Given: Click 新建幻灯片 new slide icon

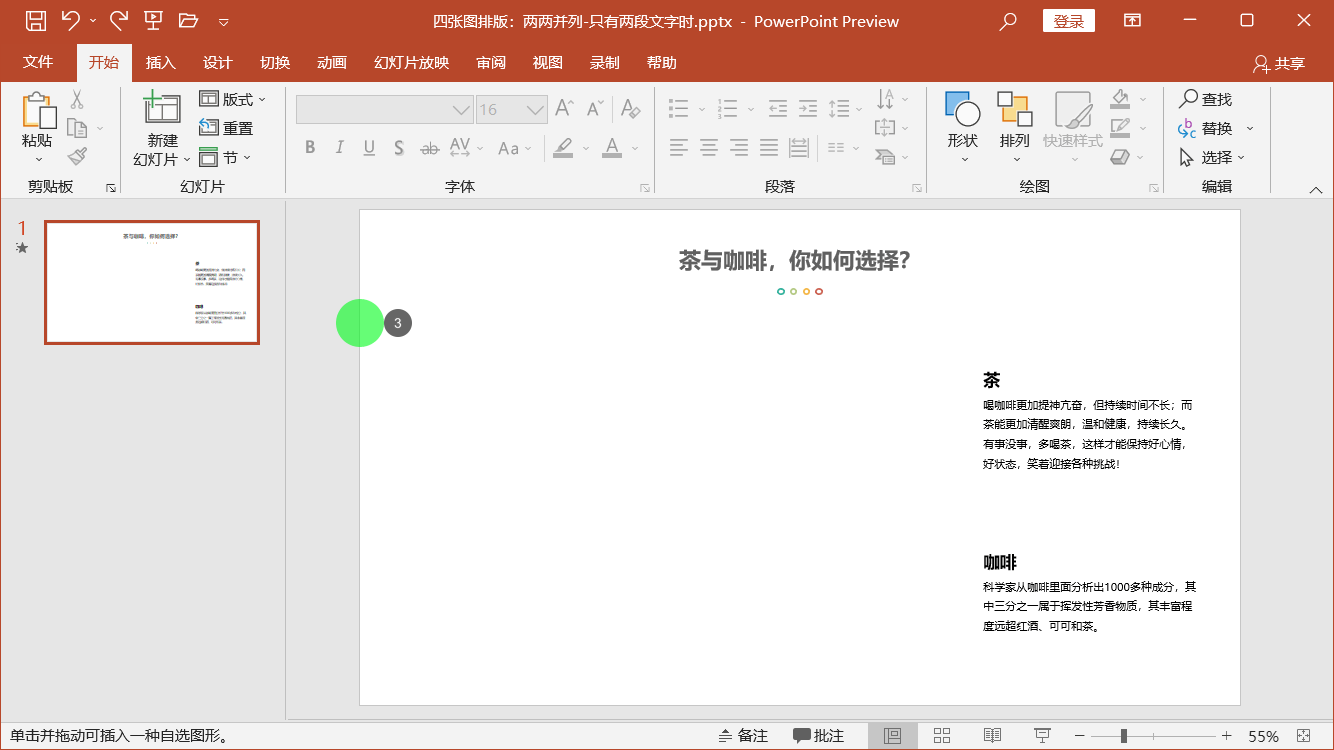Looking at the screenshot, I should [x=162, y=108].
